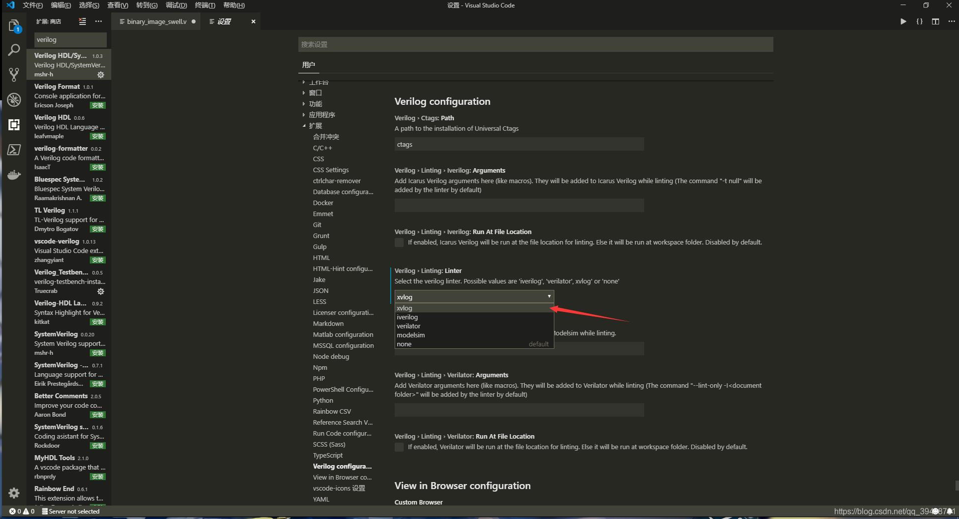Expand the 窗口 settings tree section
Viewport: 959px width, 519px height.
(x=315, y=93)
